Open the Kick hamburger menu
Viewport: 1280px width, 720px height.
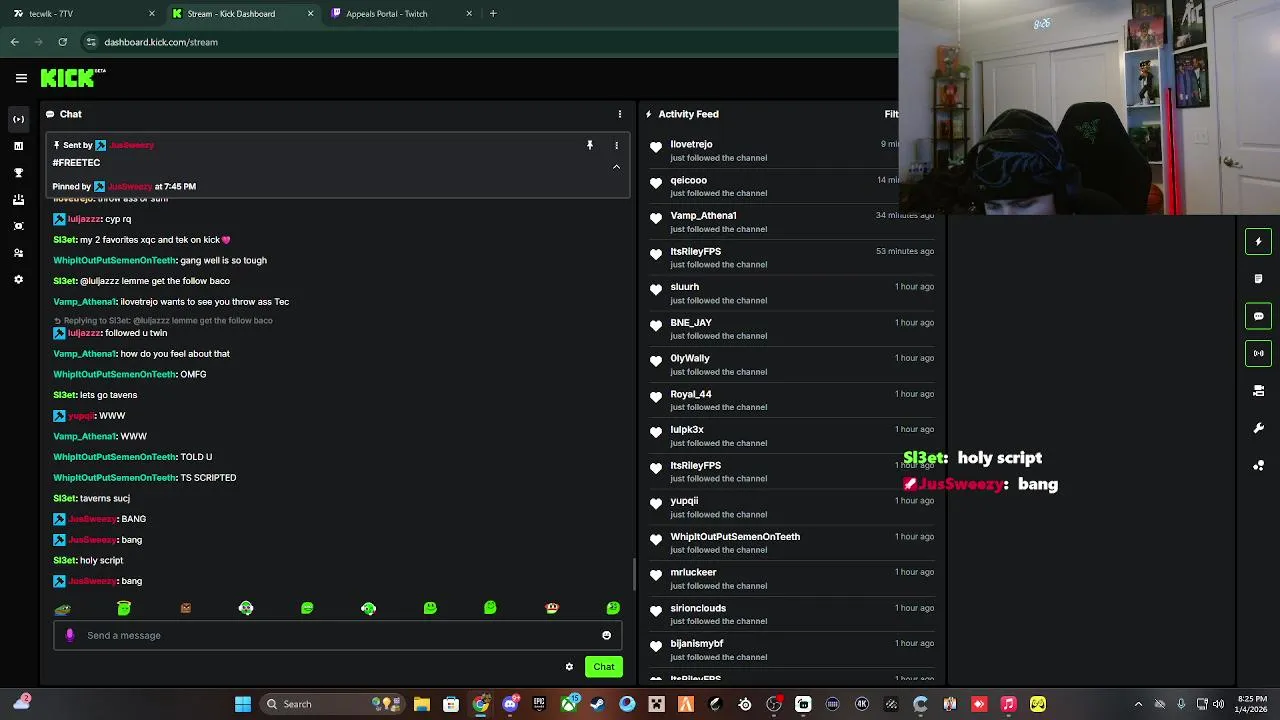[21, 78]
